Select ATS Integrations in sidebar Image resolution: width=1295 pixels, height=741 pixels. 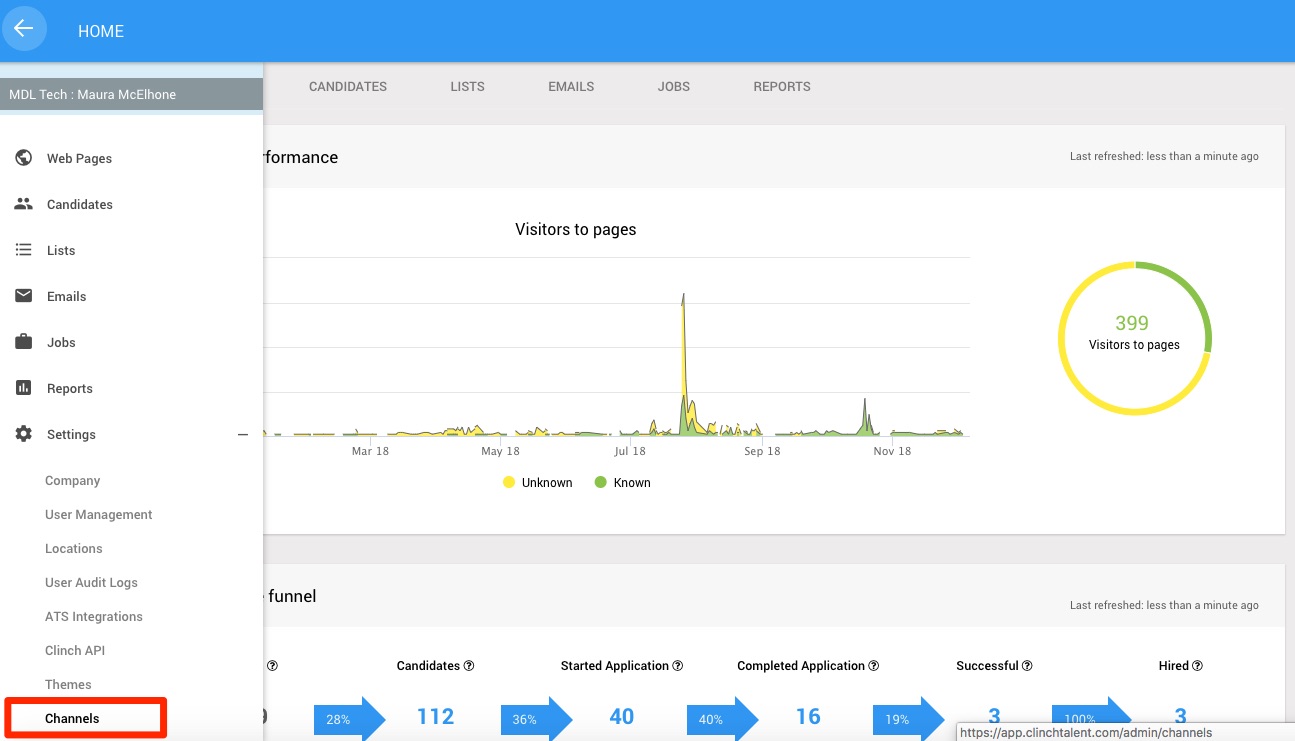click(94, 617)
